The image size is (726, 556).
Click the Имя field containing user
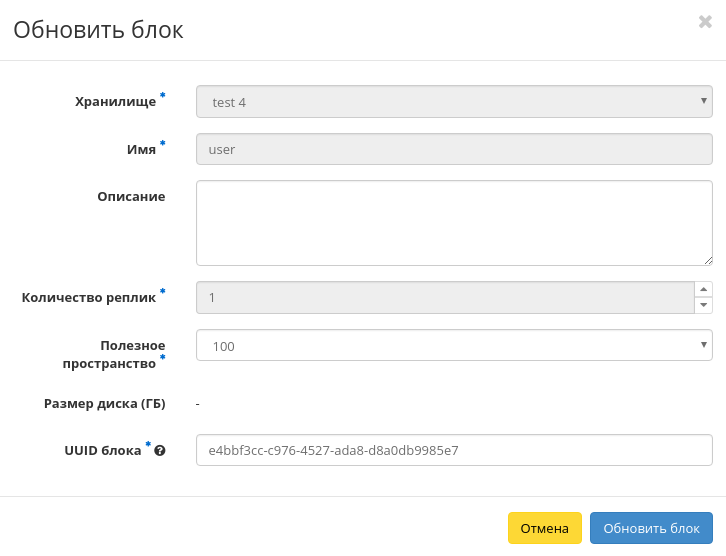tap(454, 150)
